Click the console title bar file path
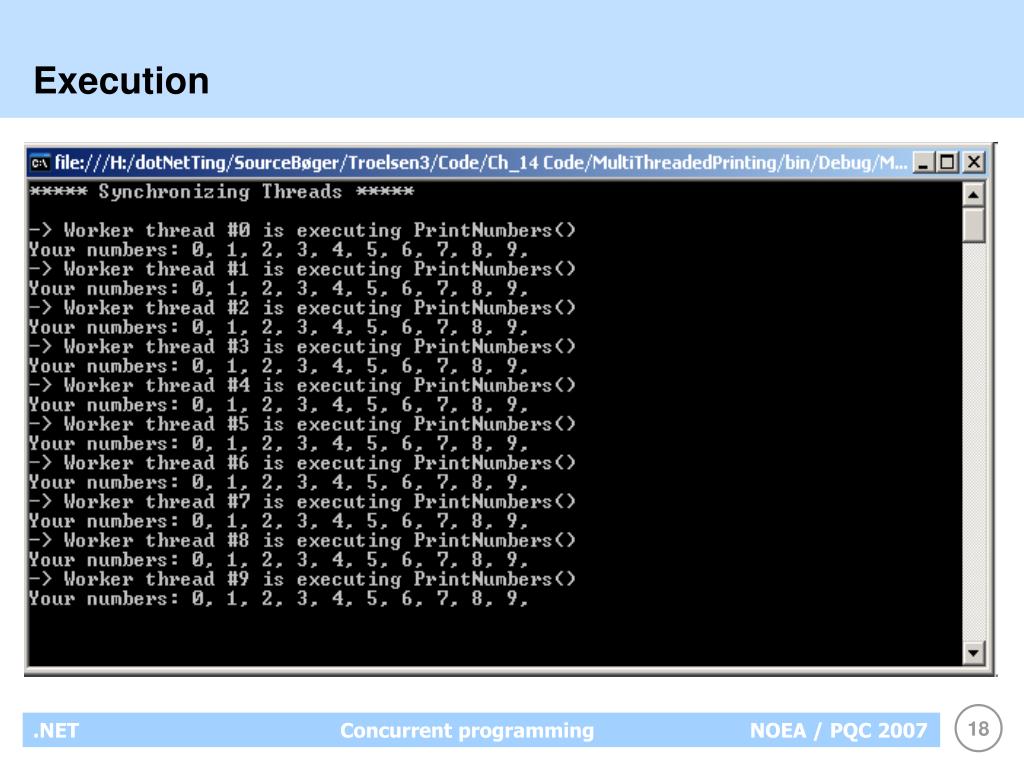 click(x=481, y=162)
